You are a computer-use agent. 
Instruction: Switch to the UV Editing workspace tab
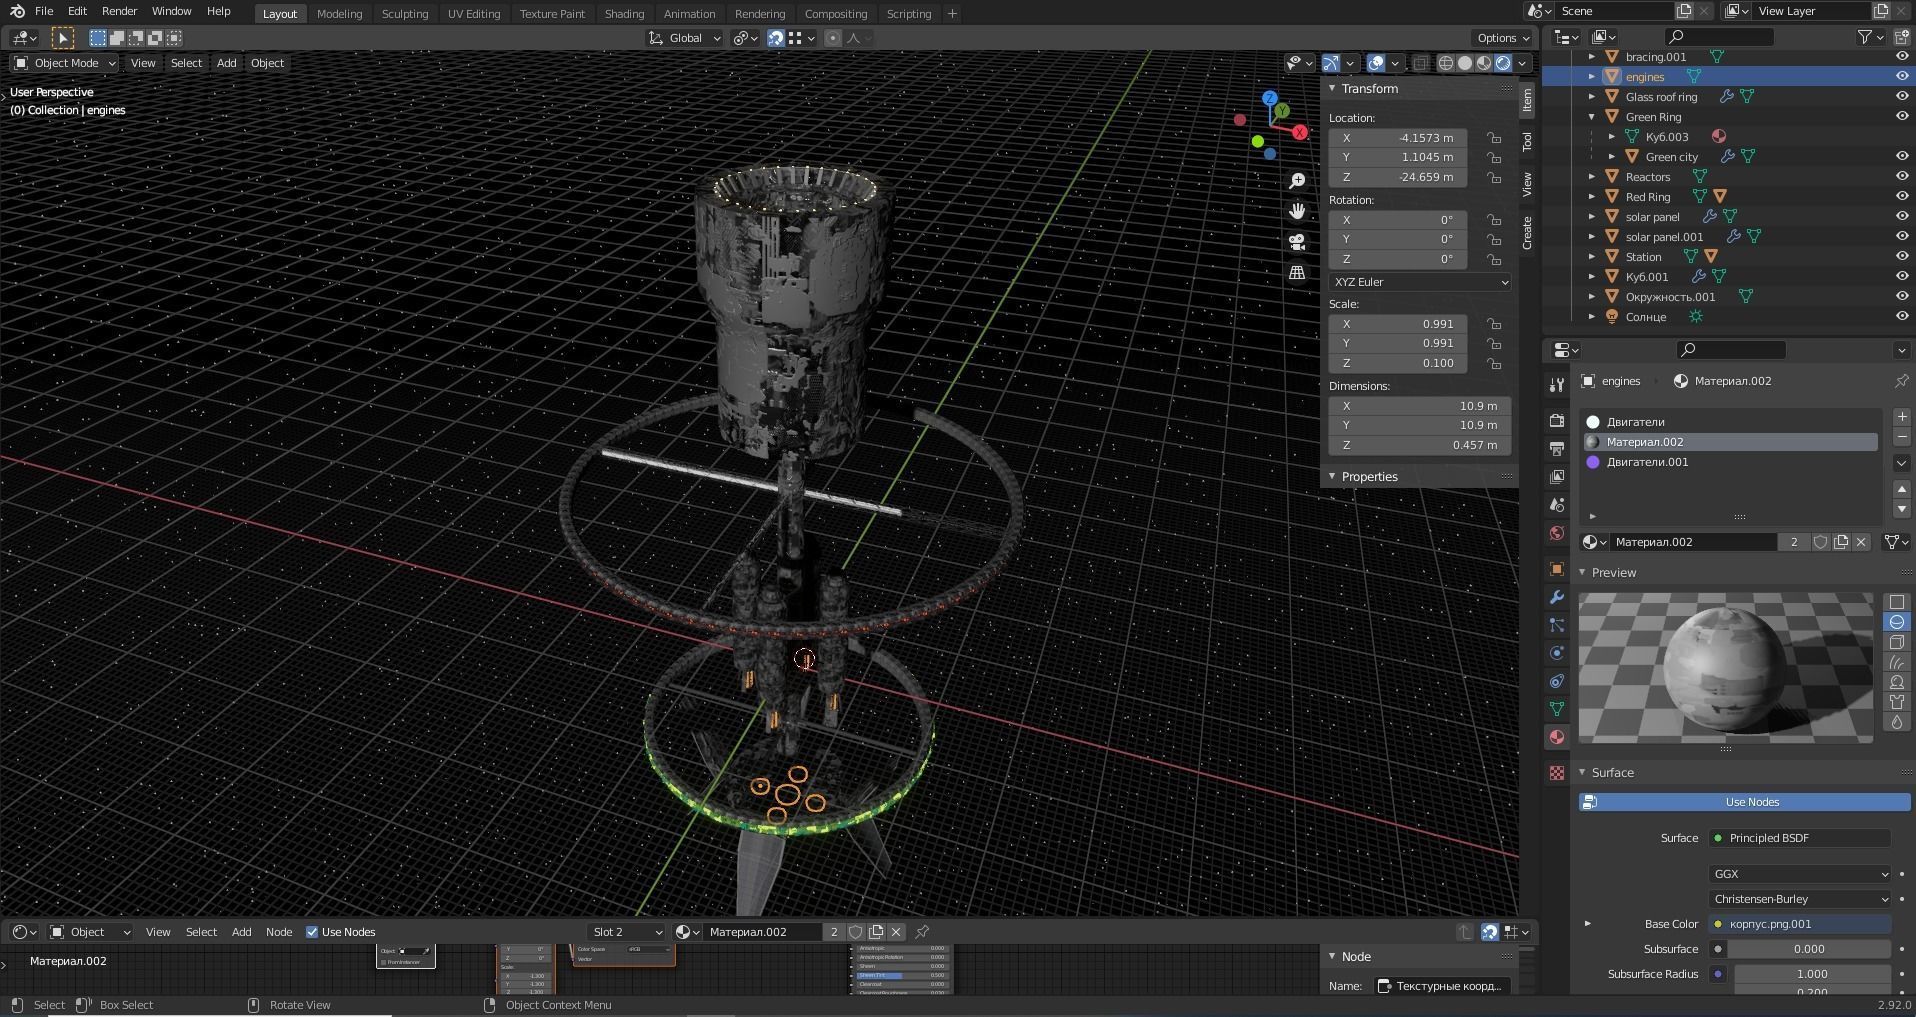474,14
